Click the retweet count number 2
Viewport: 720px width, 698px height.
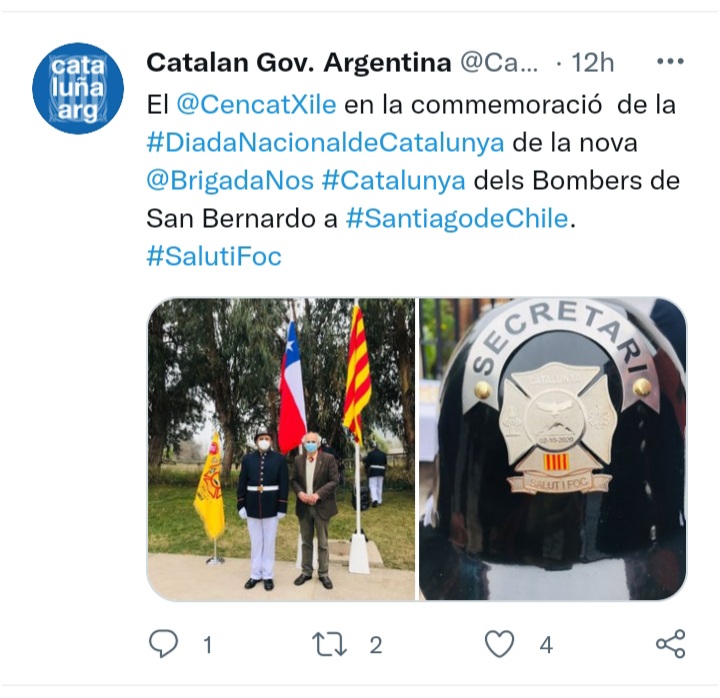(x=376, y=645)
